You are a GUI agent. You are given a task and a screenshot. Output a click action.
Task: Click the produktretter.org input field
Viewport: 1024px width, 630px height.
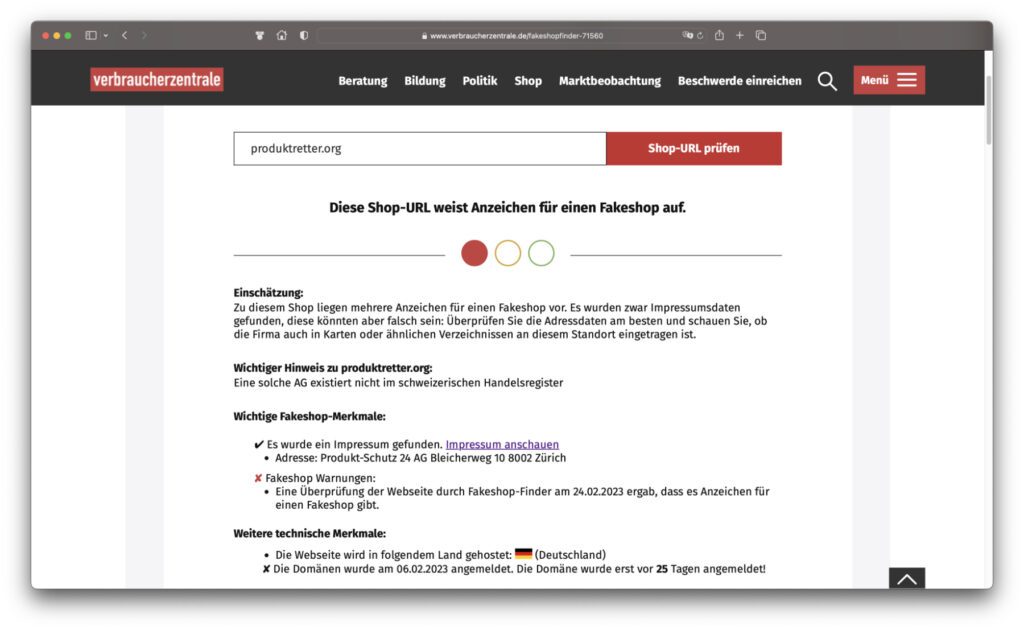[420, 147]
